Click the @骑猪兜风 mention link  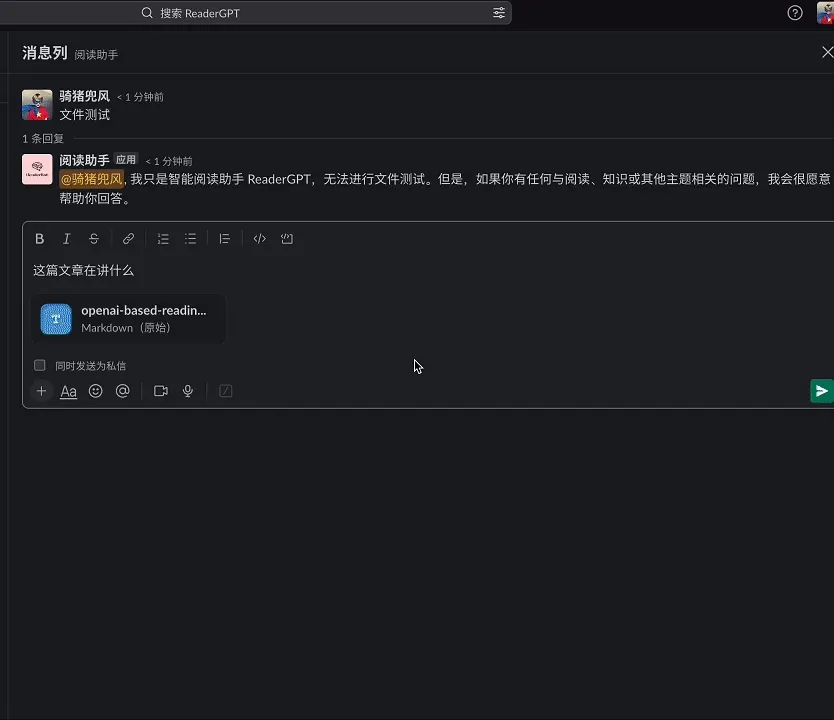coord(92,179)
